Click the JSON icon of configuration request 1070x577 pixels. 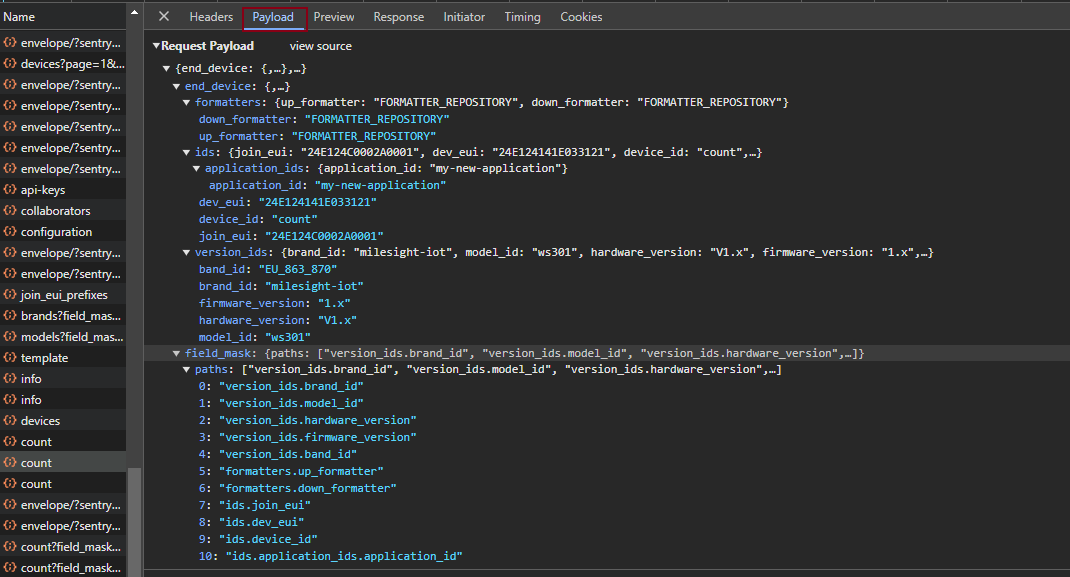[10, 231]
